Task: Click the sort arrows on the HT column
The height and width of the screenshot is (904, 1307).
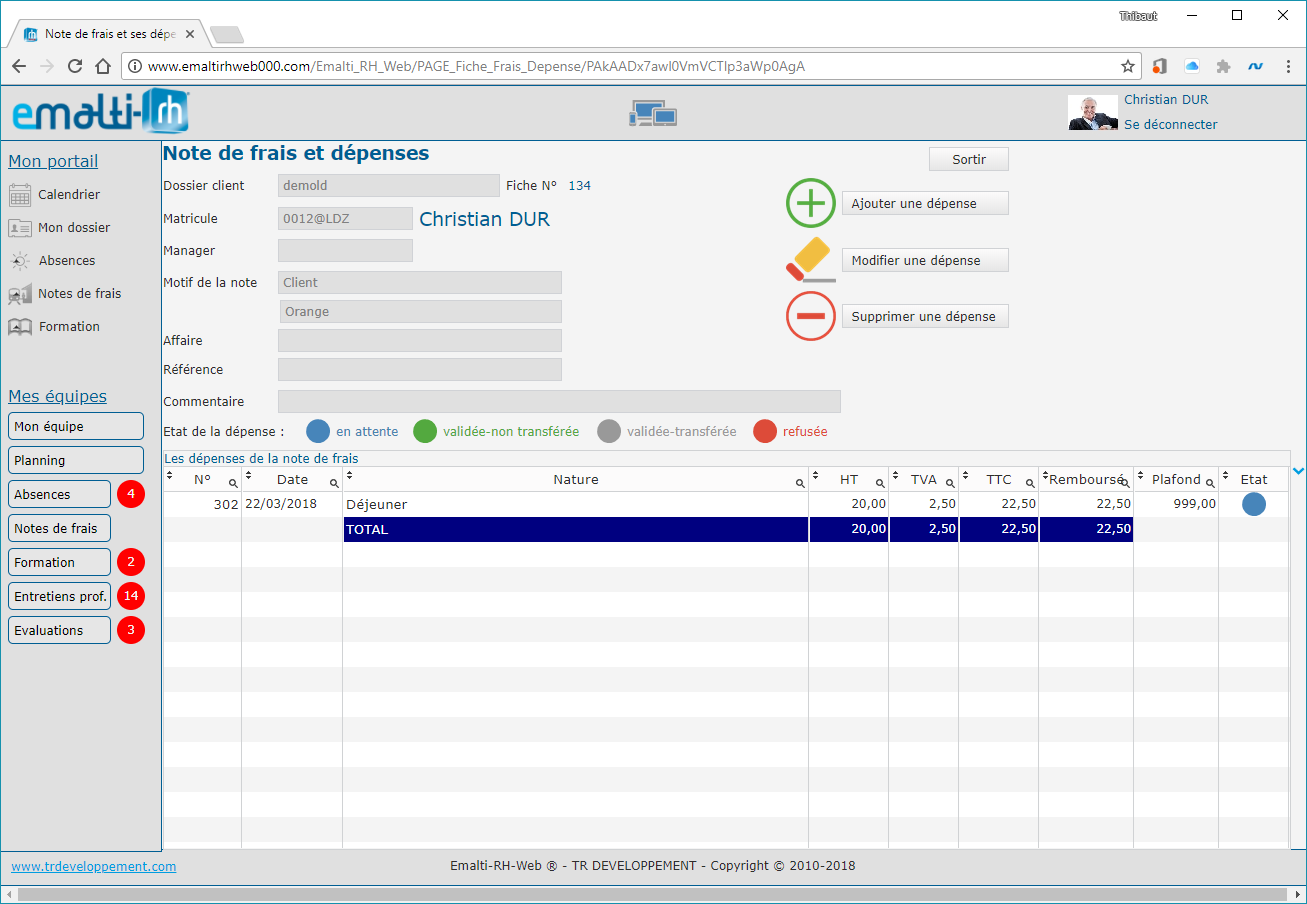Action: (815, 475)
